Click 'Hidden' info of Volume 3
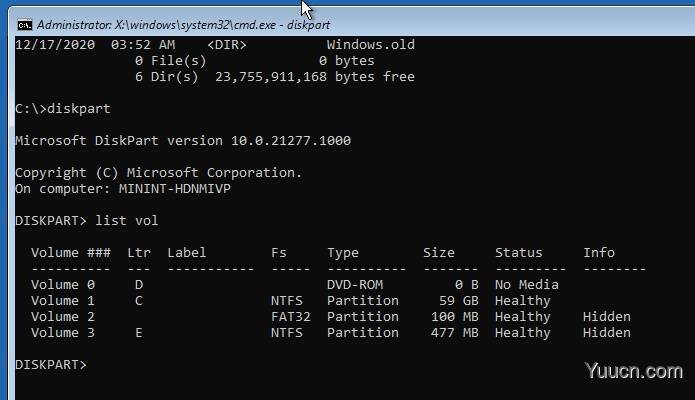Screen dimensions: 695x400 (x=607, y=332)
